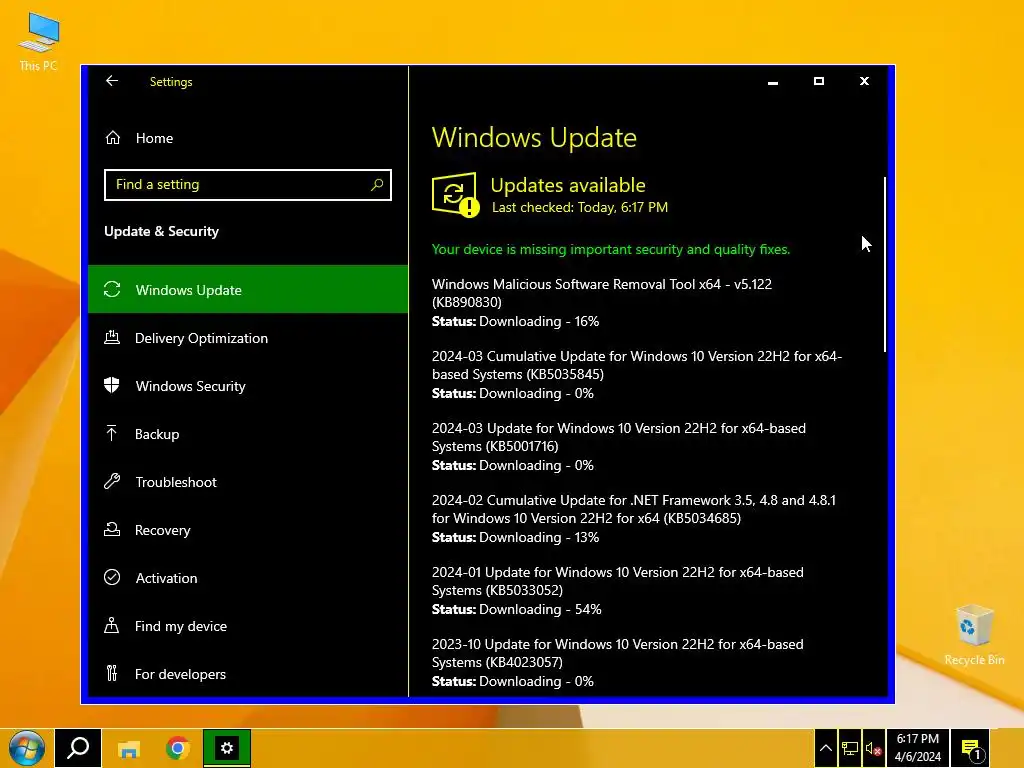The image size is (1024, 768).
Task: Click the Activation checkmark circle icon
Action: coord(112,577)
